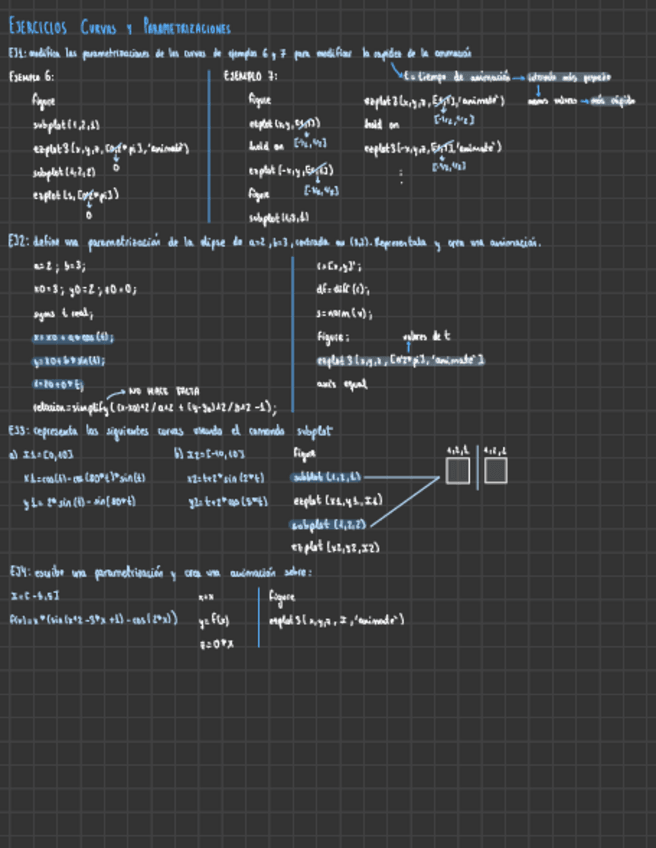
Task: Select the "ezplot3(-x,y,z,...'animate')" line in Ejemplo 7
Action: pos(433,147)
